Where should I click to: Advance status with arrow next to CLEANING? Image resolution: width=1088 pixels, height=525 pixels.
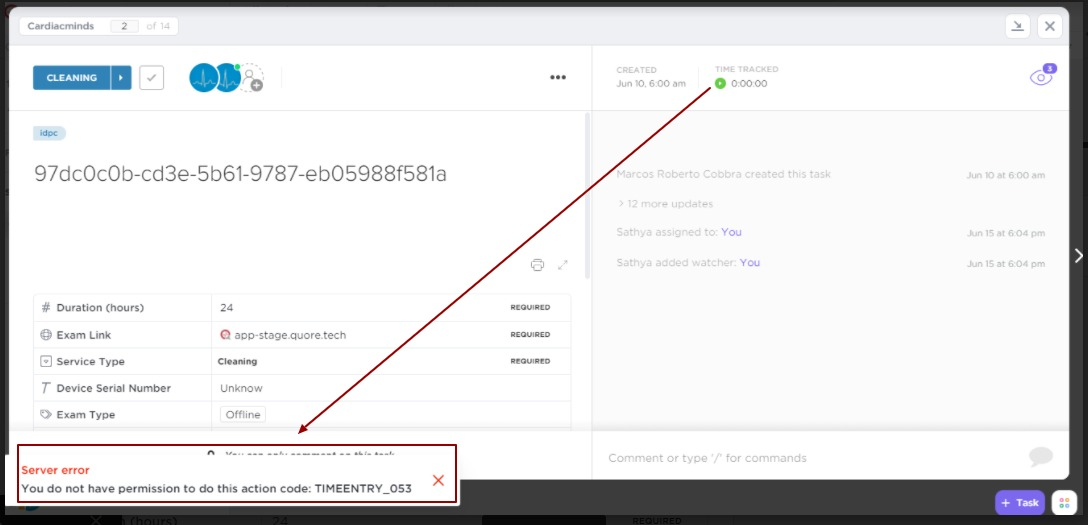pos(121,78)
